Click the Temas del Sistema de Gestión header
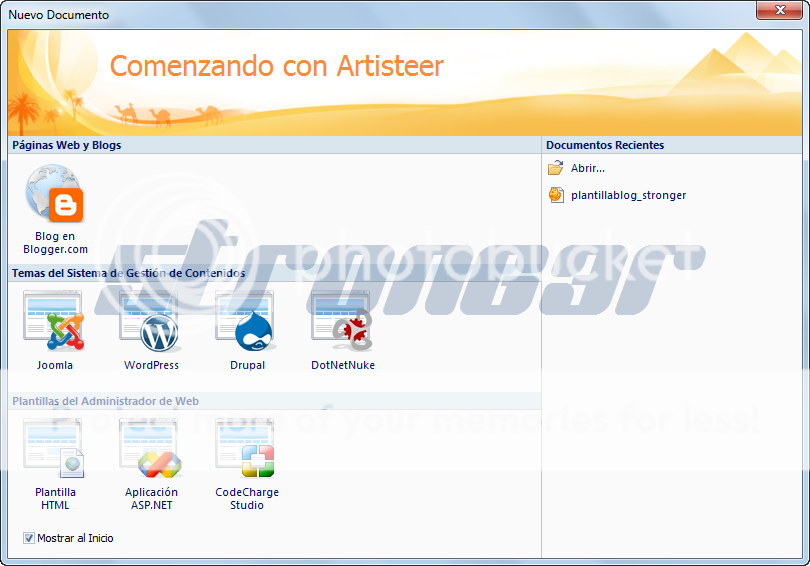 129,273
